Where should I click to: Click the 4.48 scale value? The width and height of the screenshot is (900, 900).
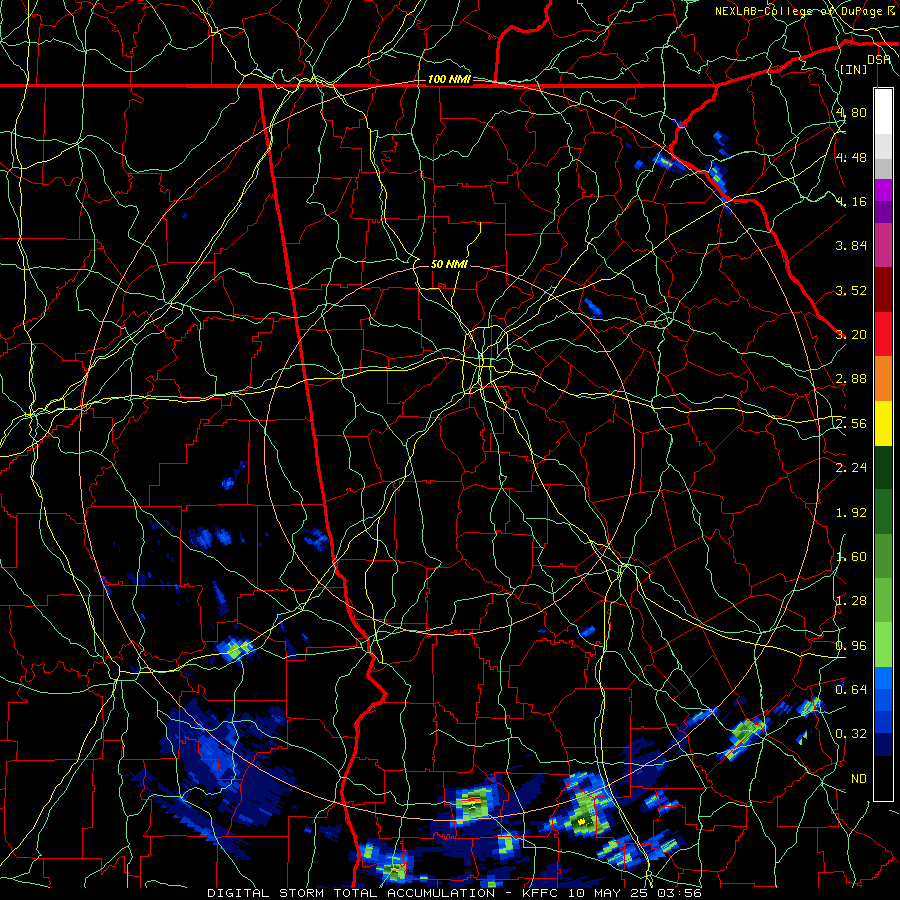coord(851,157)
